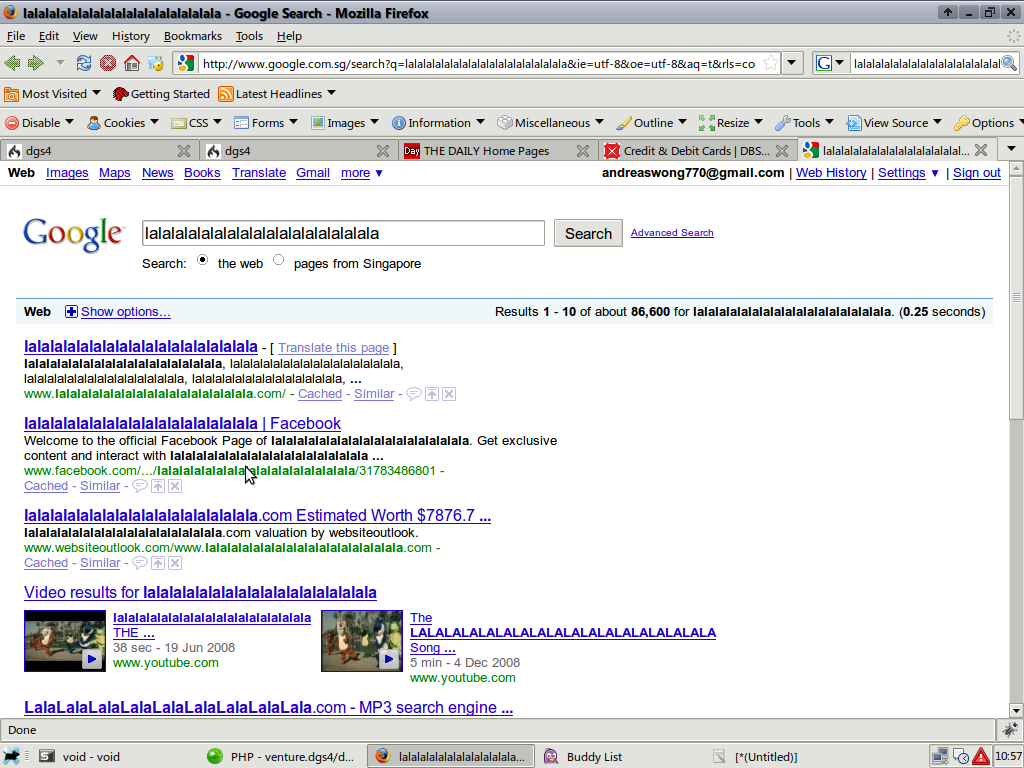This screenshot has height=768, width=1024.
Task: Select "pages from Singapore" radio button
Action: click(x=278, y=260)
